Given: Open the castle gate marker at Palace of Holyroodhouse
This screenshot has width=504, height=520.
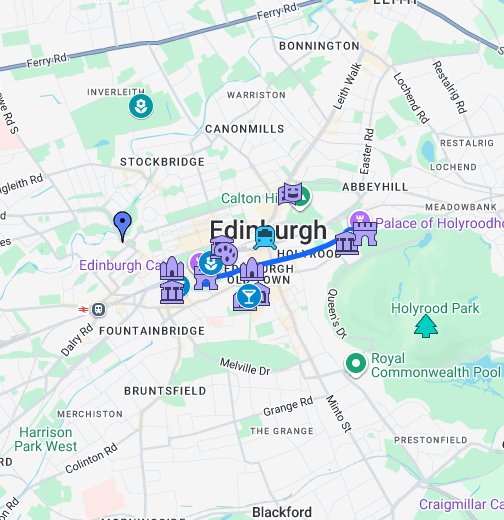Looking at the screenshot, I should [x=365, y=234].
